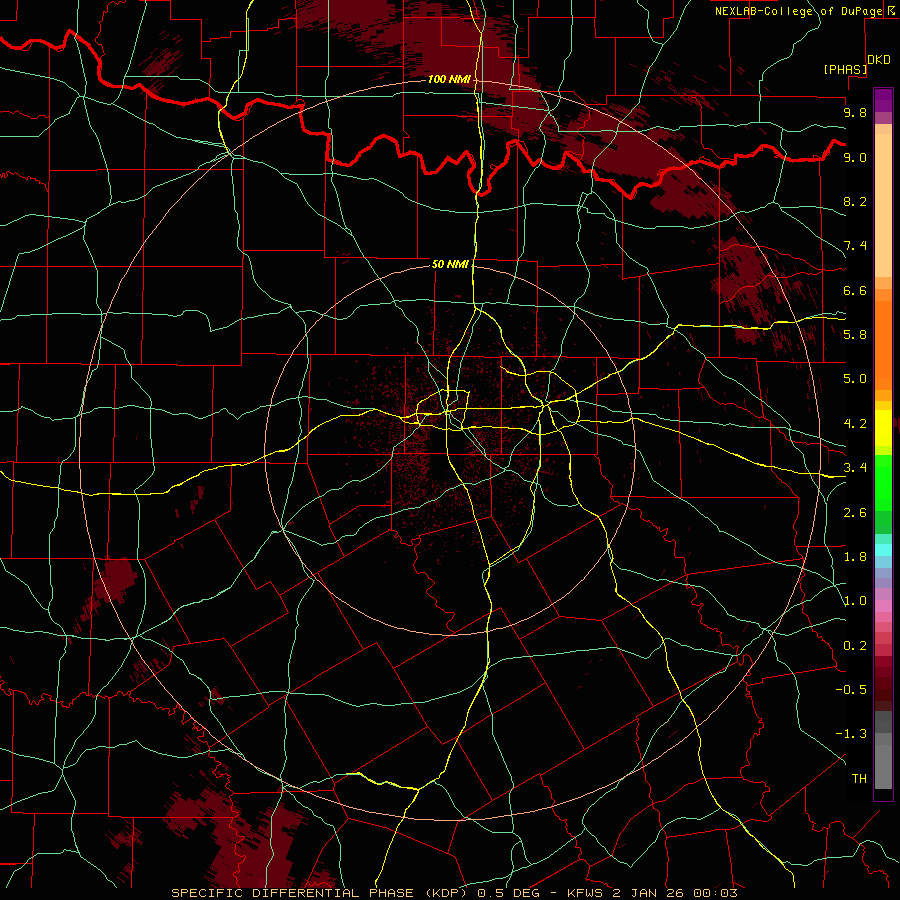Click the -0.5 scale value
This screenshot has width=900, height=900.
[x=851, y=690]
